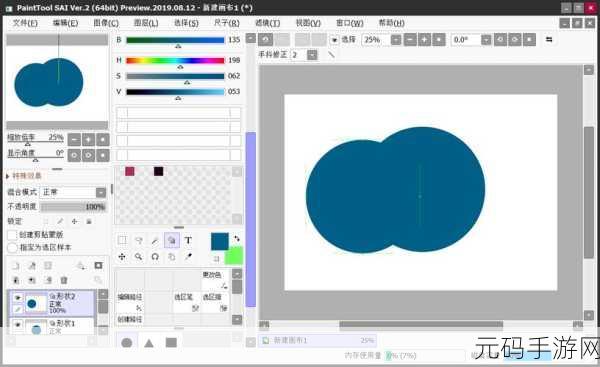Select the 编辑路径 tool button
The height and width of the screenshot is (367, 600).
click(x=130, y=302)
